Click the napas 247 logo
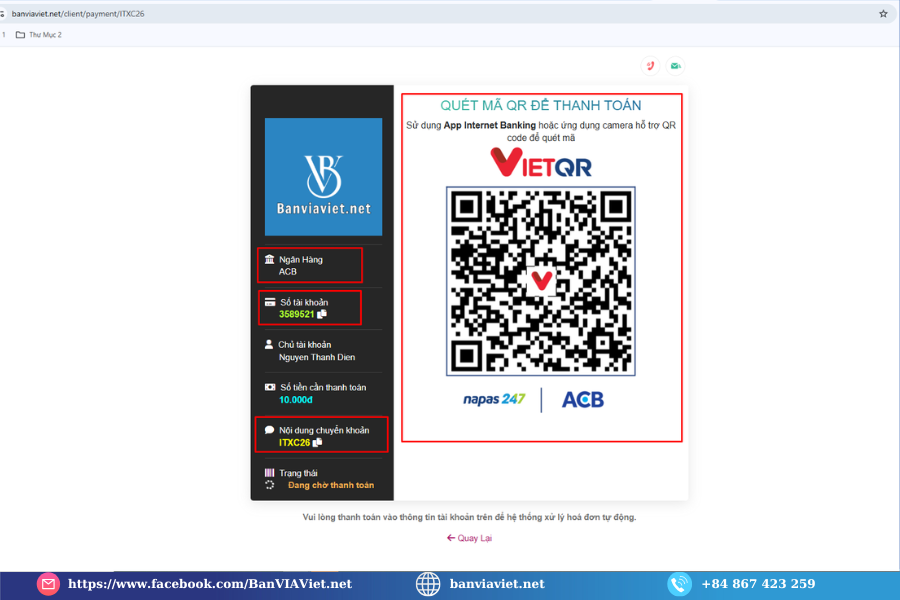Viewport: 900px width, 600px height. 494,399
